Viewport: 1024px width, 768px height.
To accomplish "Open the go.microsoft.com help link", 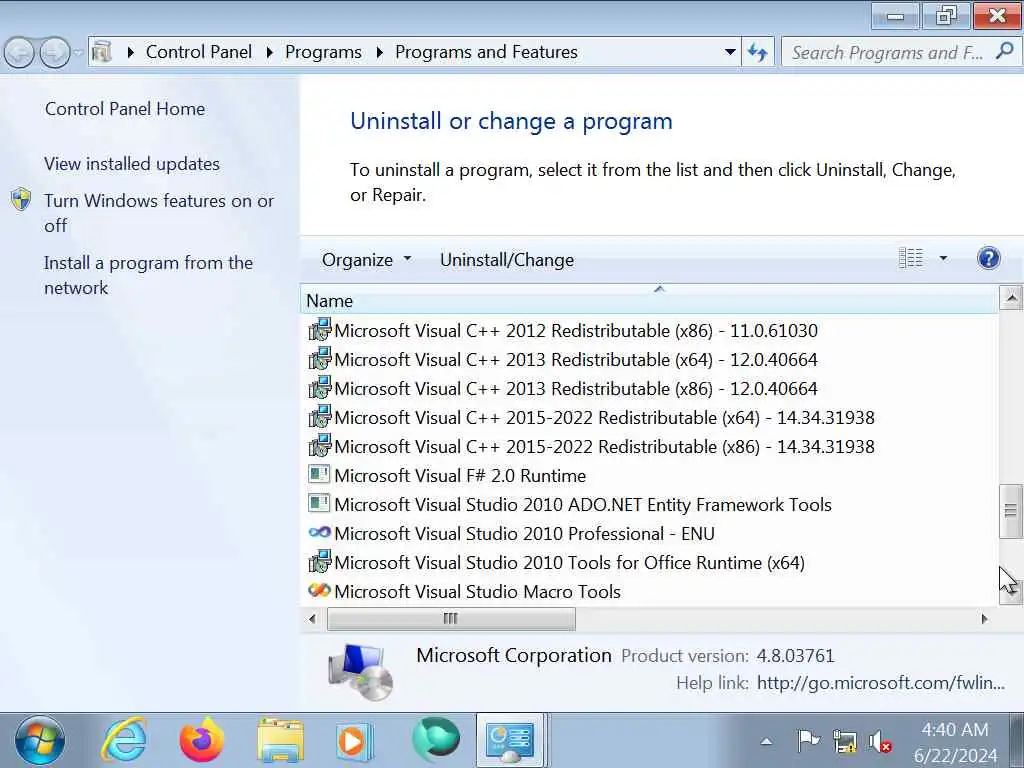I will (880, 683).
